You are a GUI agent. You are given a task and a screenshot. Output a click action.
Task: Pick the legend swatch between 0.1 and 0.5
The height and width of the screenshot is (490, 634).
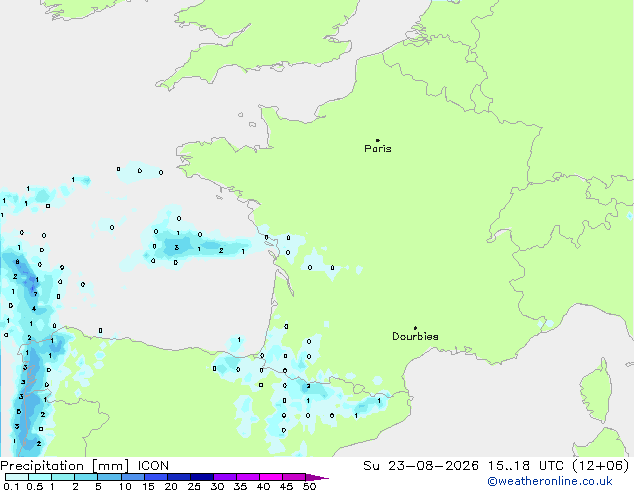coord(17,477)
